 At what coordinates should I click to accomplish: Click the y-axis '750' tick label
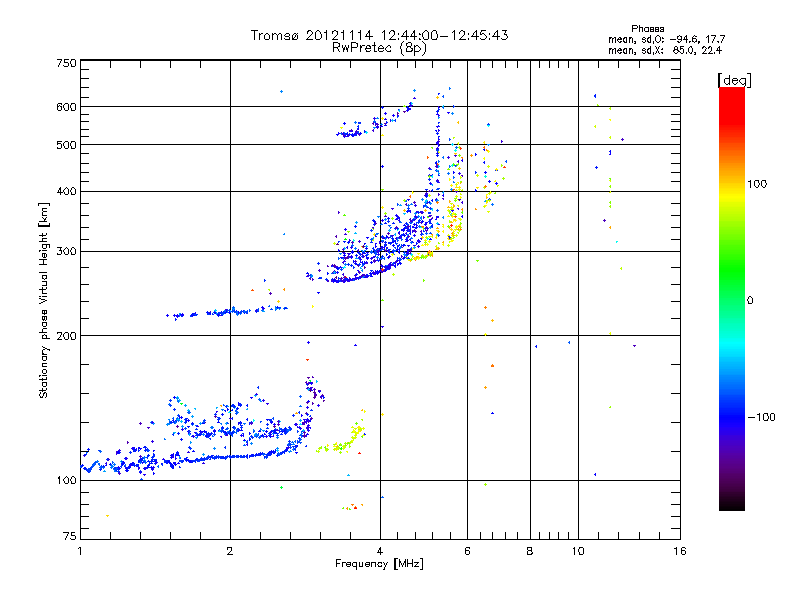point(66,63)
